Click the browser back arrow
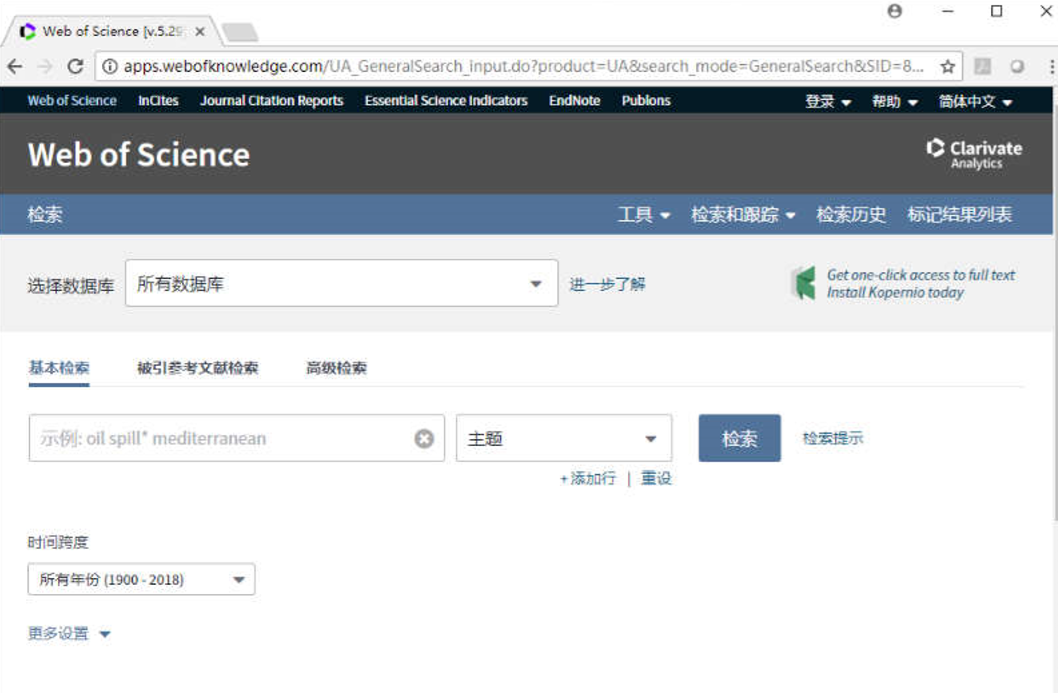Image resolution: width=1058 pixels, height=693 pixels. pos(15,66)
